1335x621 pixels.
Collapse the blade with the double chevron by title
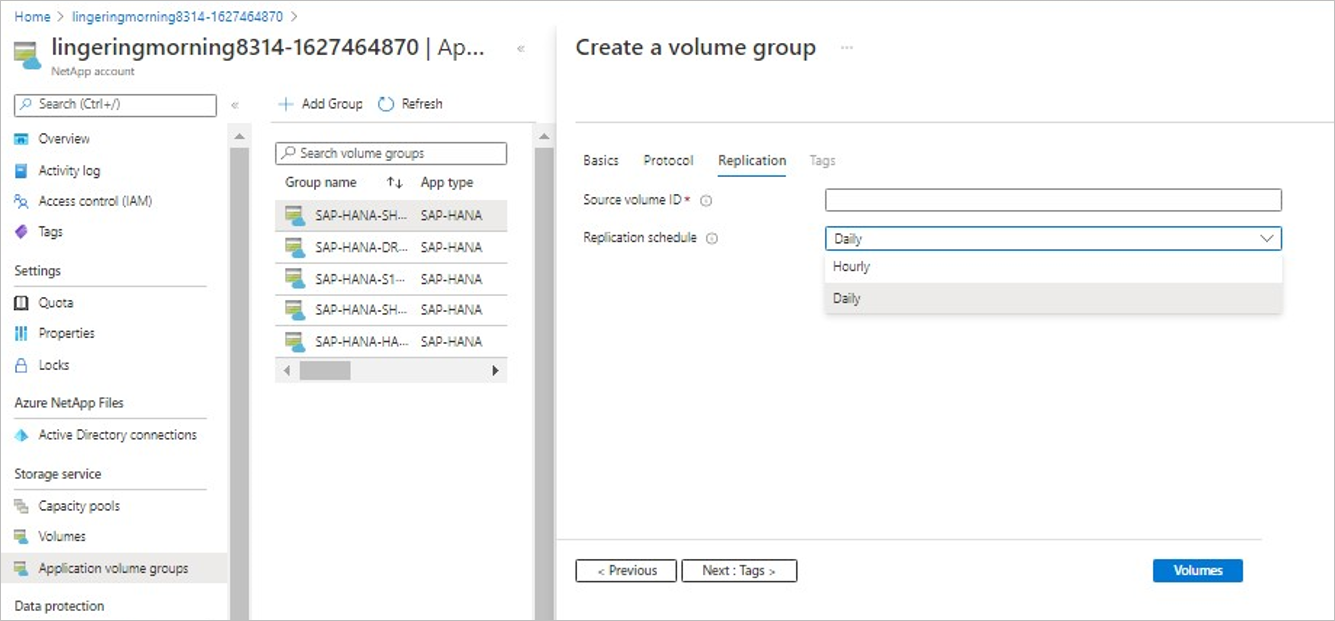pyautogui.click(x=521, y=49)
